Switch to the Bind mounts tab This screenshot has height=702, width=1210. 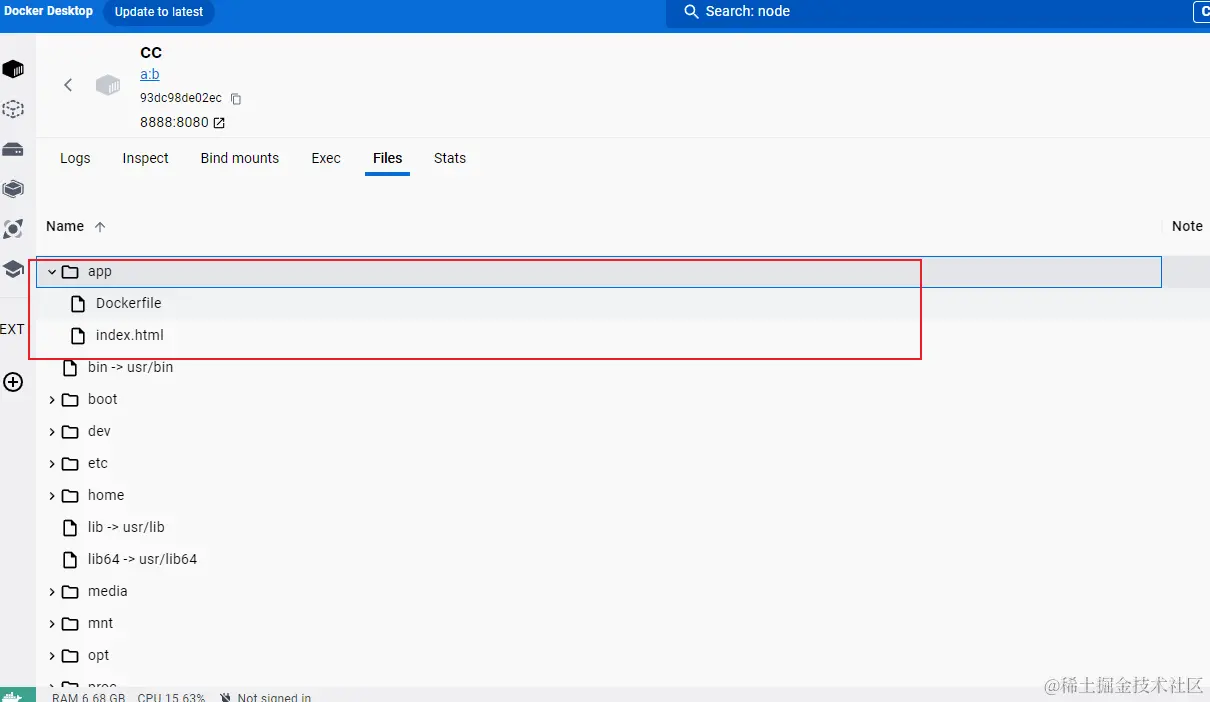(x=240, y=158)
